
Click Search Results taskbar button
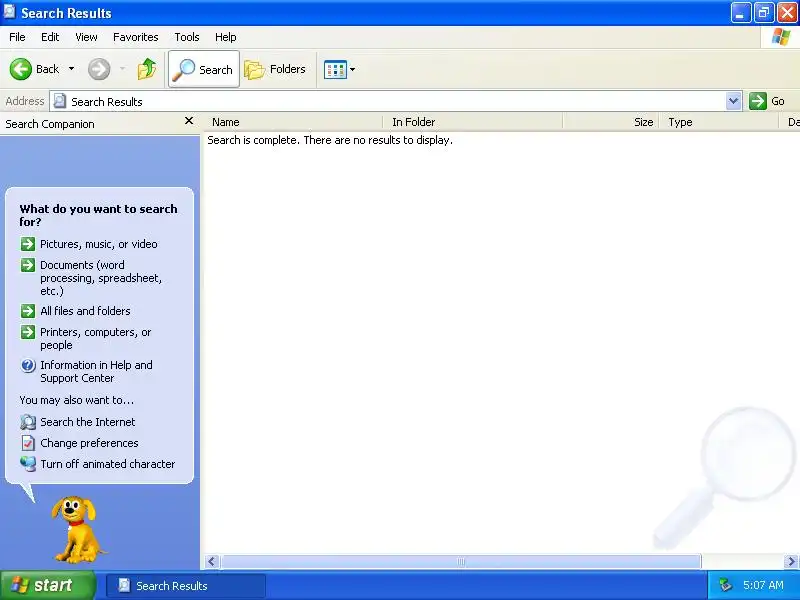pyautogui.click(x=186, y=586)
